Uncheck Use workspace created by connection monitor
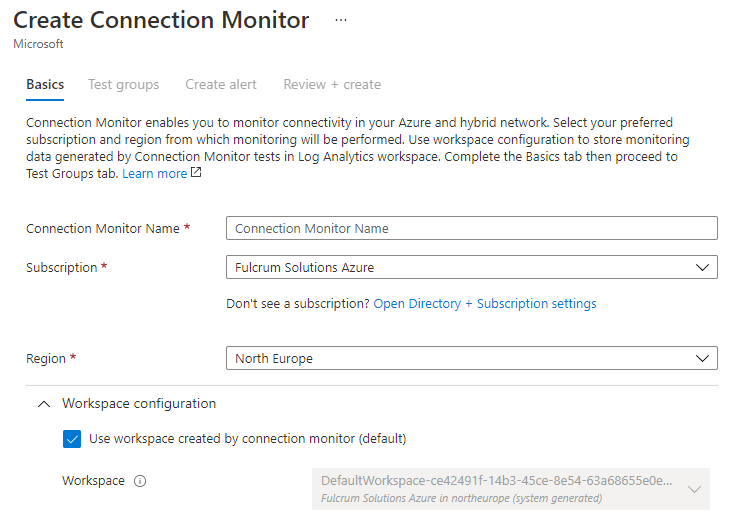The height and width of the screenshot is (525, 736). [x=72, y=438]
